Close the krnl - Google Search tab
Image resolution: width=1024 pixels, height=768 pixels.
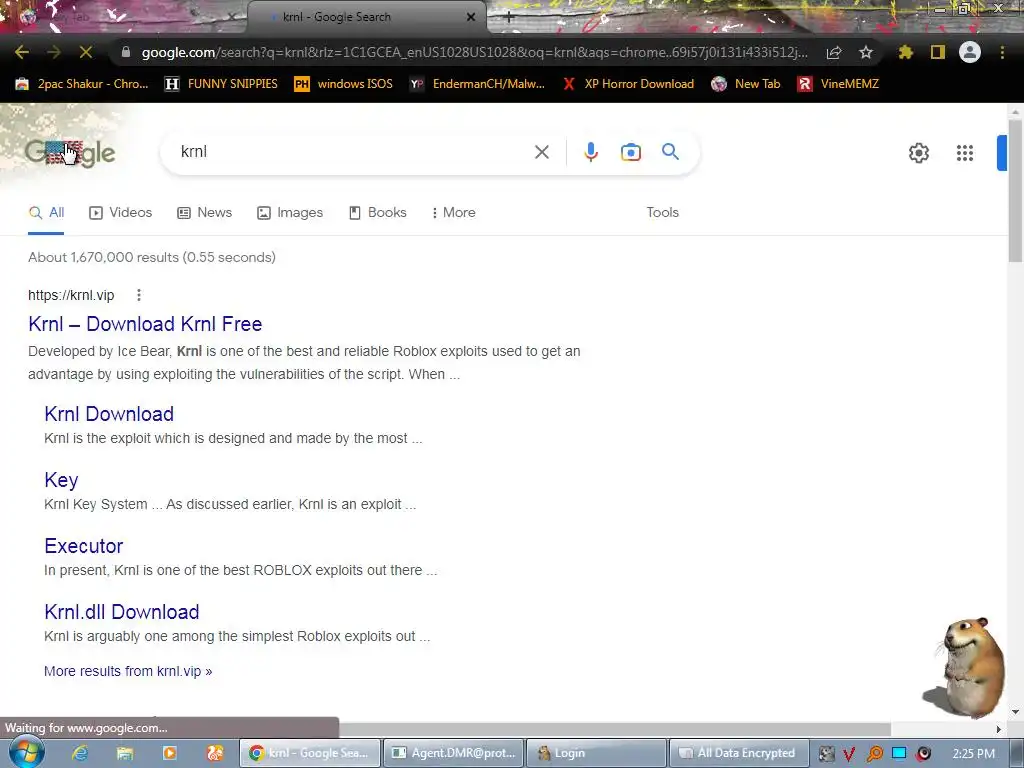(471, 17)
